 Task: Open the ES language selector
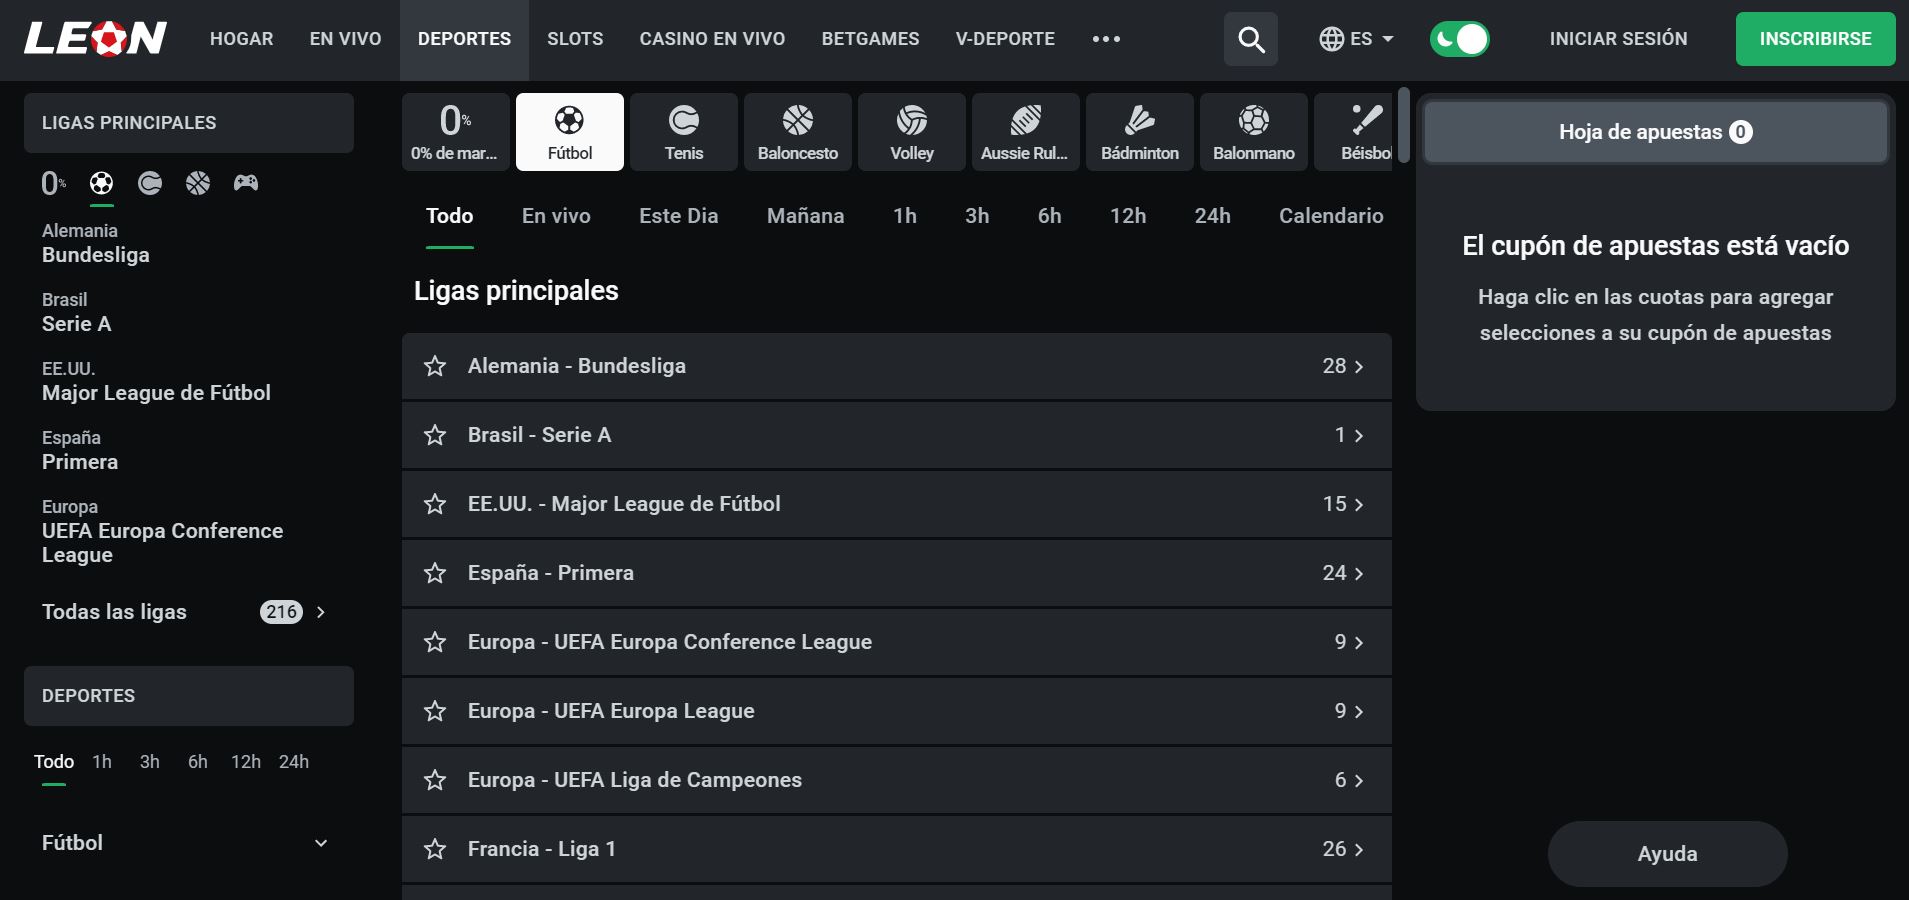coord(1356,39)
